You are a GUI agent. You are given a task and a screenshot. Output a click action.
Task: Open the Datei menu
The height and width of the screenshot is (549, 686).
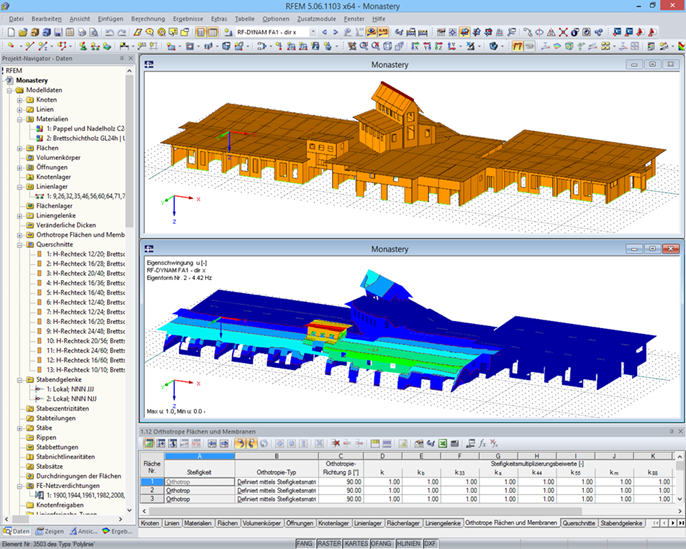tap(16, 19)
